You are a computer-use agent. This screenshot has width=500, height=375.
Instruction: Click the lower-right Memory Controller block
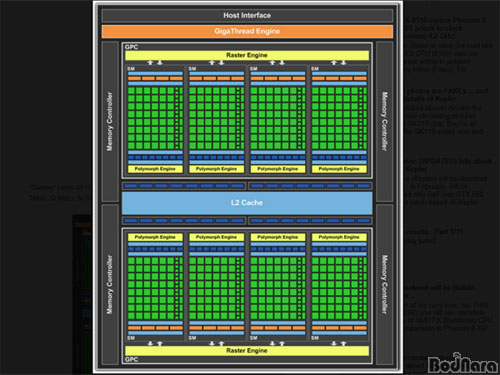pyautogui.click(x=385, y=284)
